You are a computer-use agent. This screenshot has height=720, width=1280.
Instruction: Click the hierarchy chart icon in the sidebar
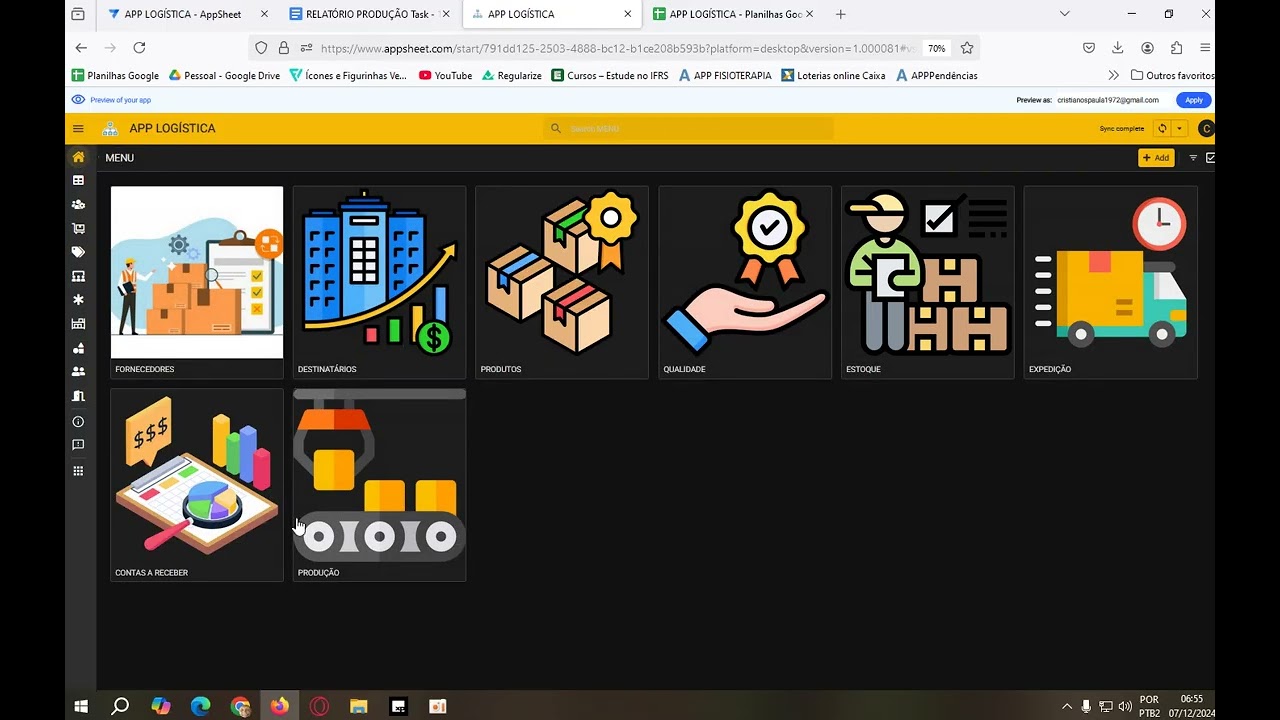[x=78, y=276]
